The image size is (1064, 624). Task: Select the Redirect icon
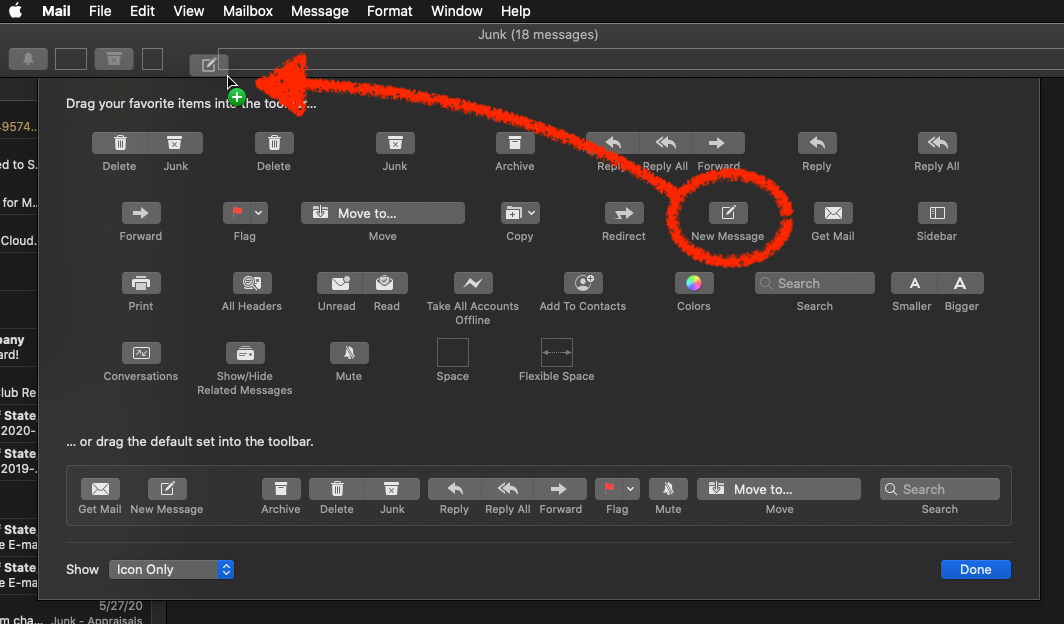pos(624,213)
